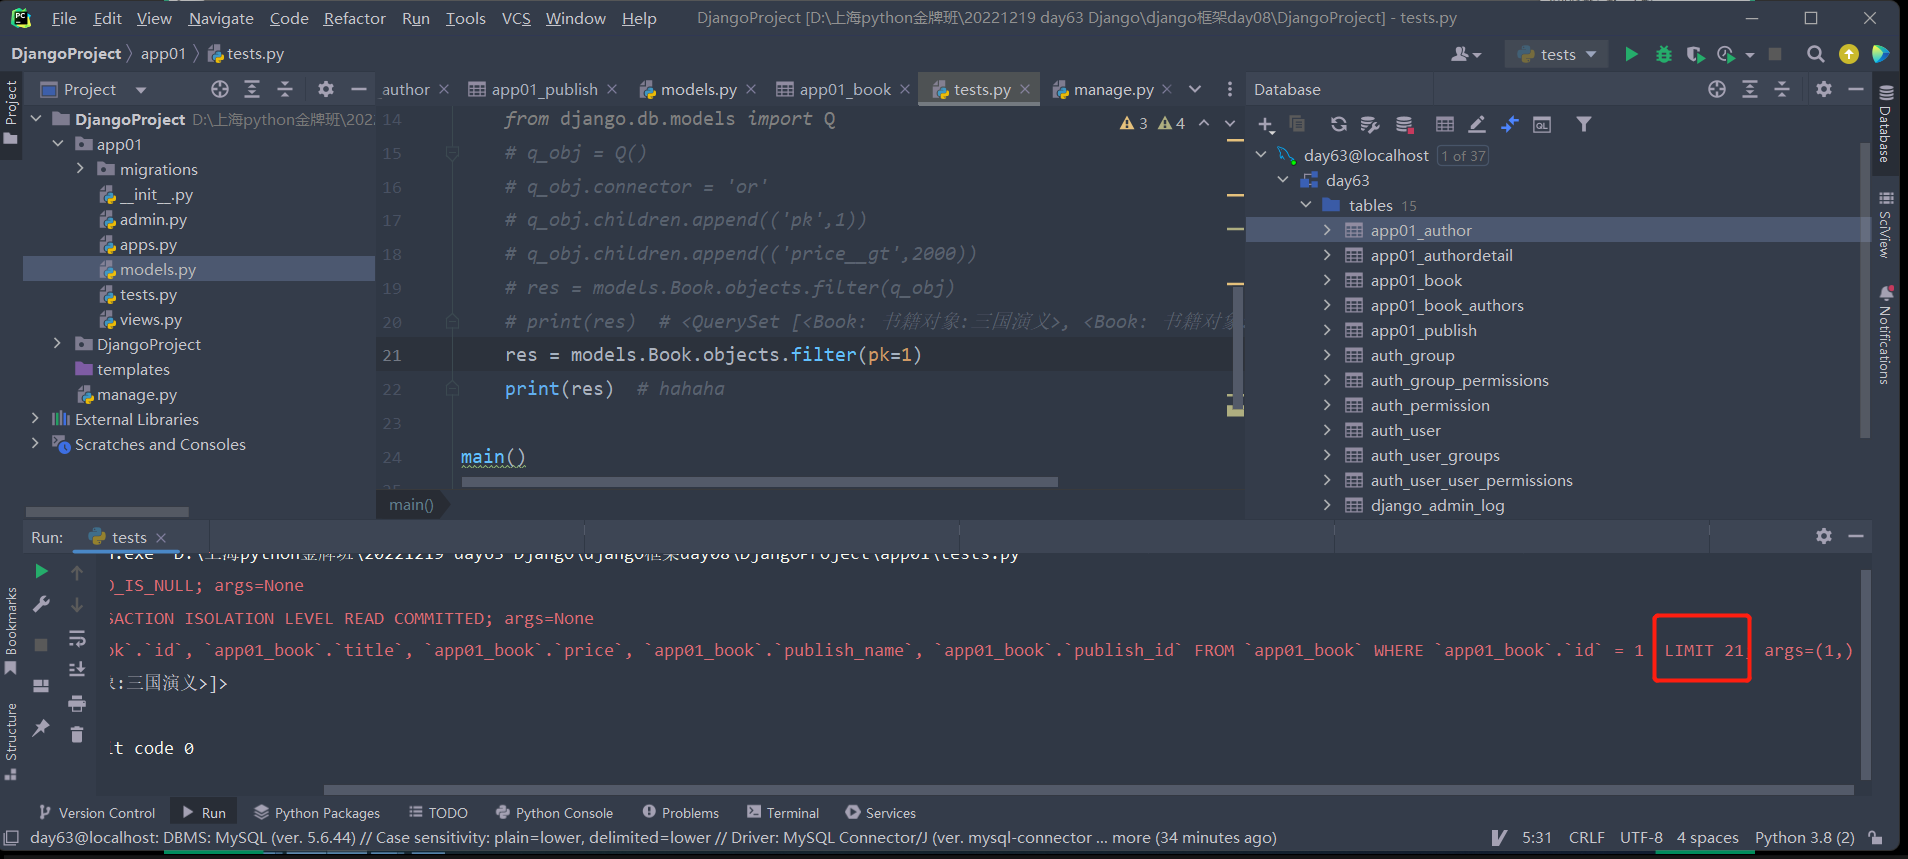This screenshot has width=1908, height=859.
Task: Rerun tests with green arrow in Run panel
Action: click(x=41, y=571)
